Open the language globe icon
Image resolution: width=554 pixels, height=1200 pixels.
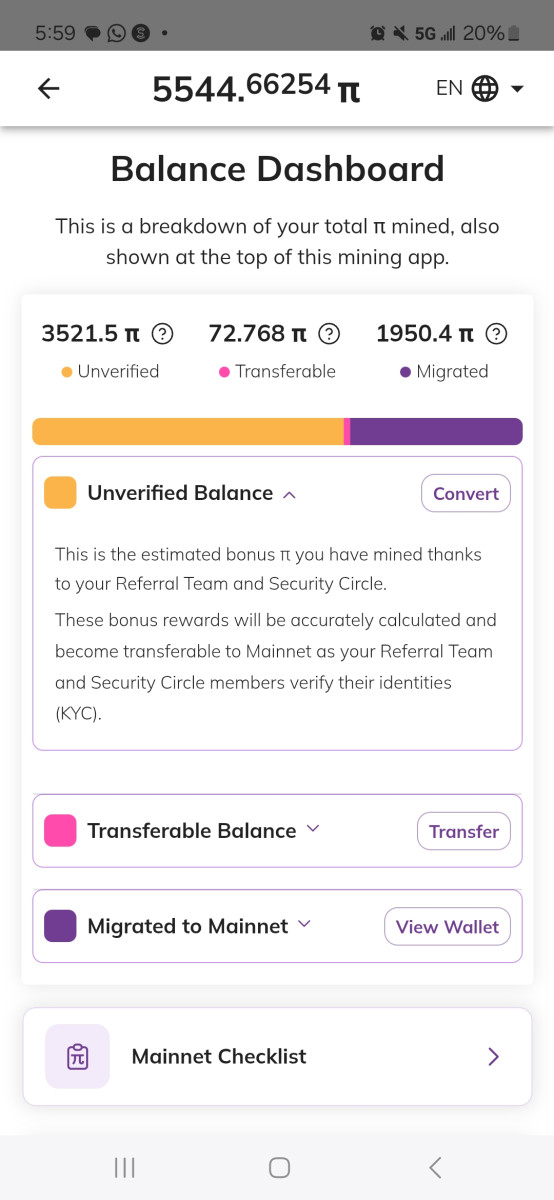coord(484,88)
